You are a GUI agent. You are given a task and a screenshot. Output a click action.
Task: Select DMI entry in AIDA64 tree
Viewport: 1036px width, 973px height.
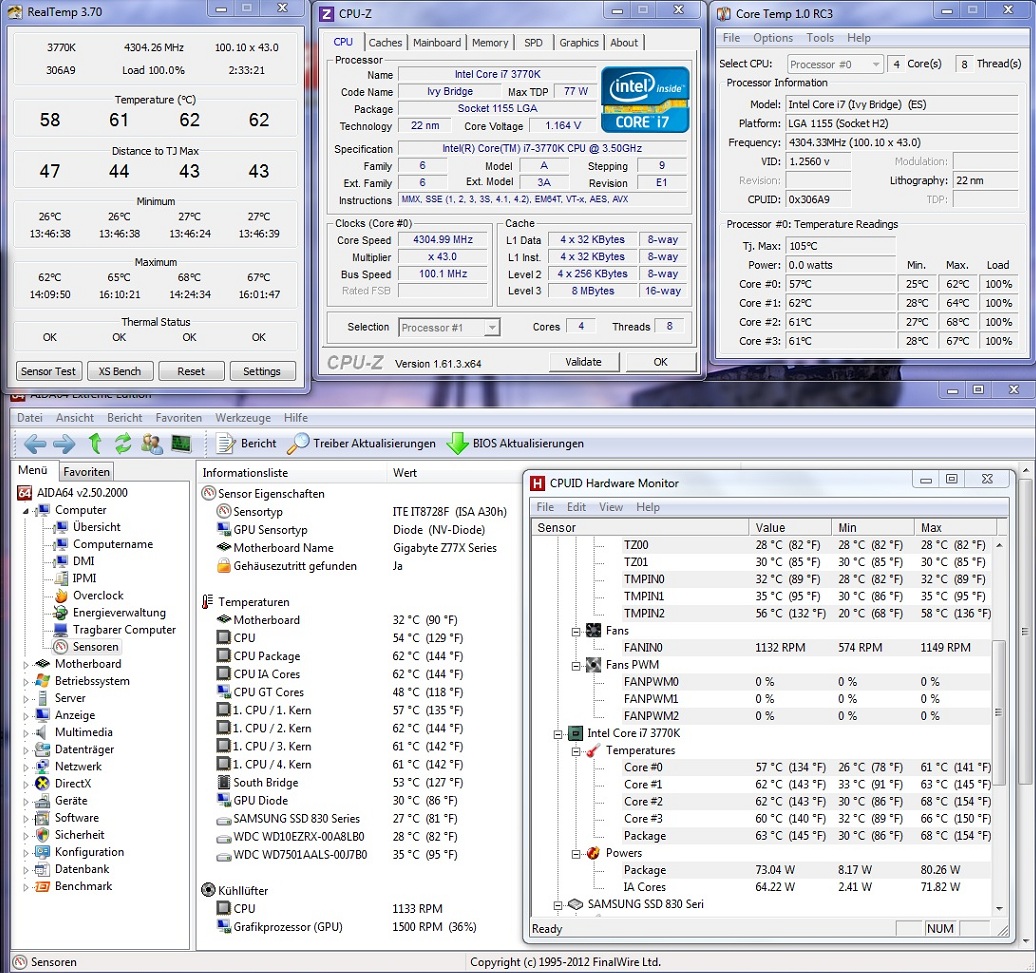click(83, 561)
